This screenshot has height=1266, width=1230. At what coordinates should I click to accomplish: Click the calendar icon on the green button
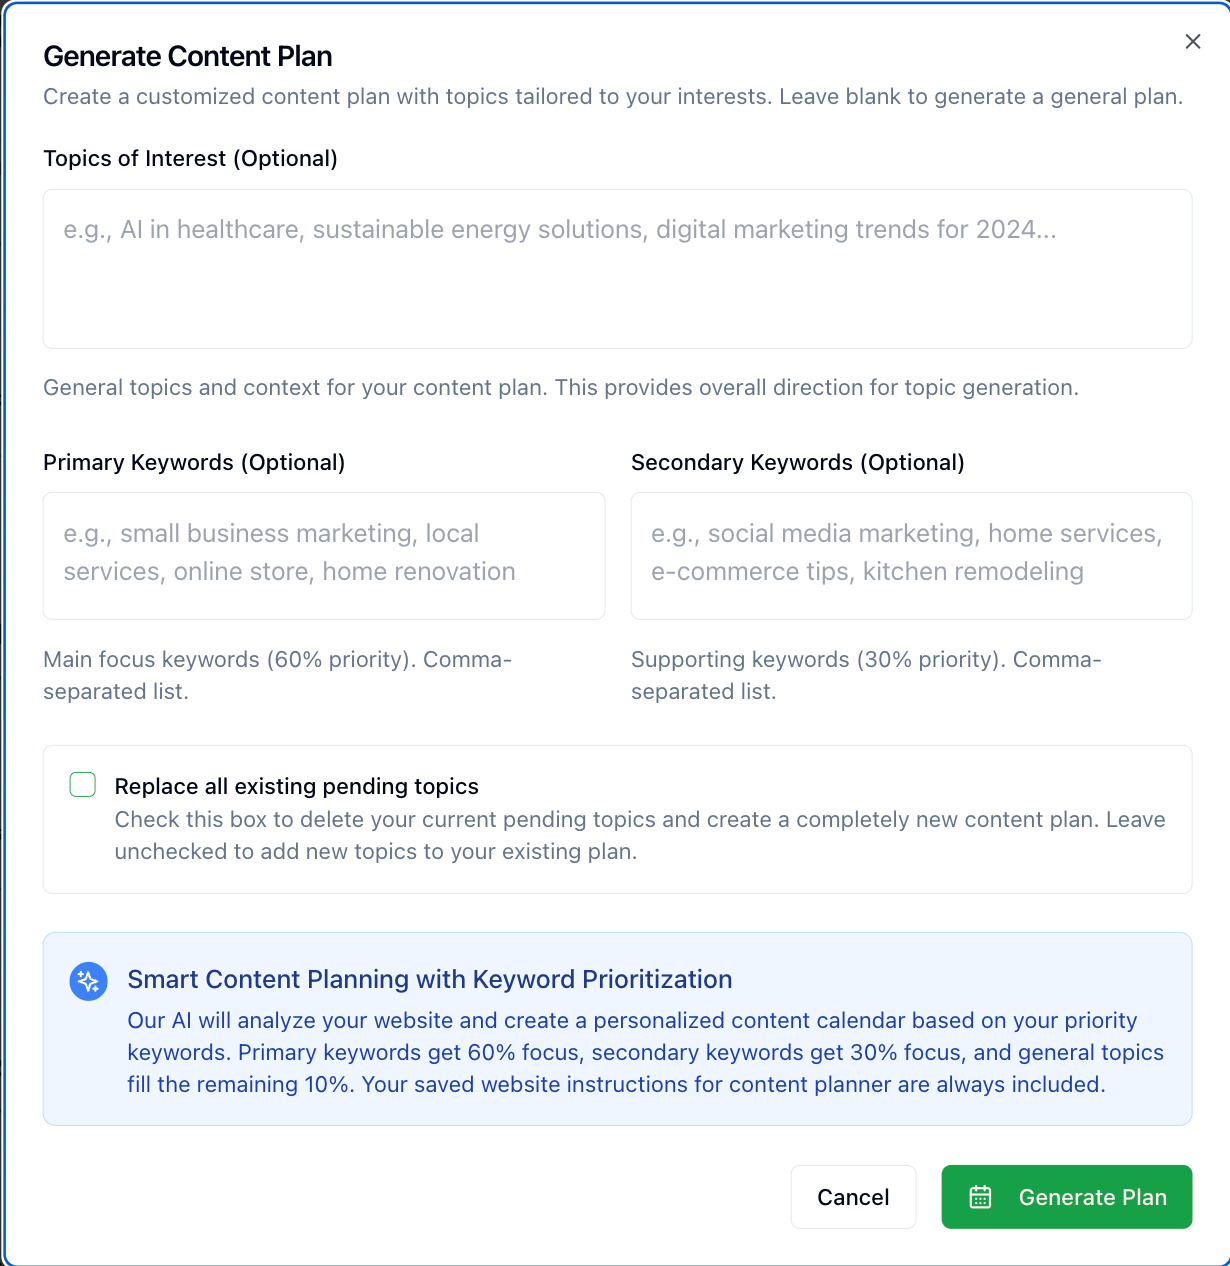(980, 1197)
